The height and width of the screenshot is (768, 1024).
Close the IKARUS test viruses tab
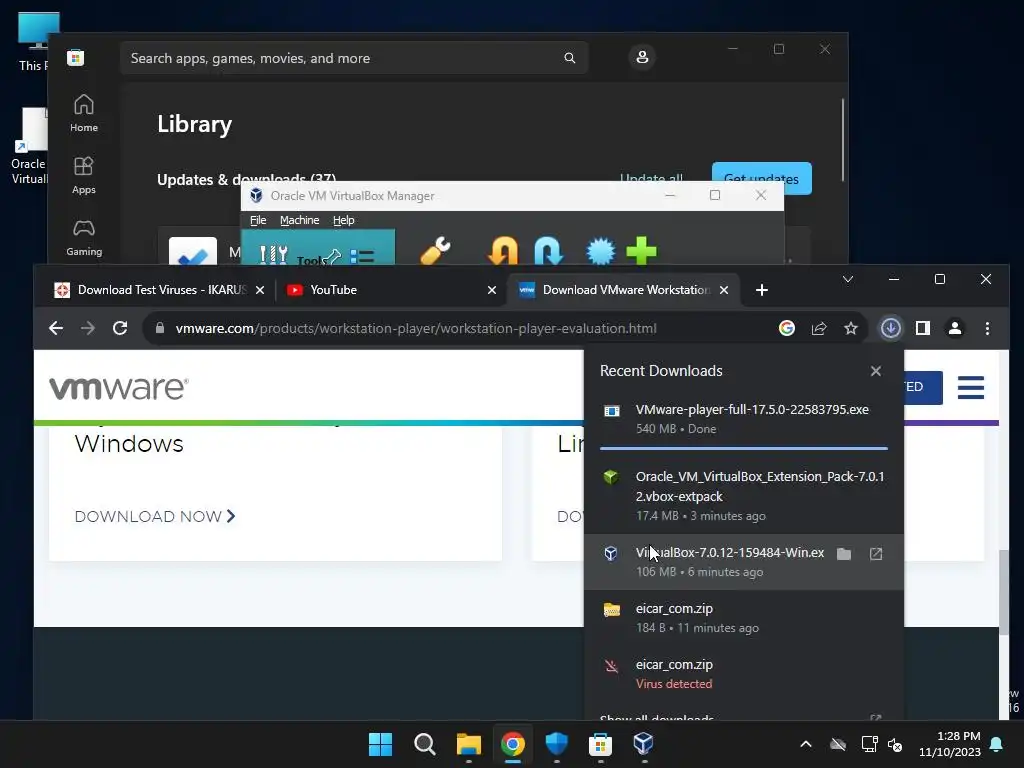click(260, 290)
